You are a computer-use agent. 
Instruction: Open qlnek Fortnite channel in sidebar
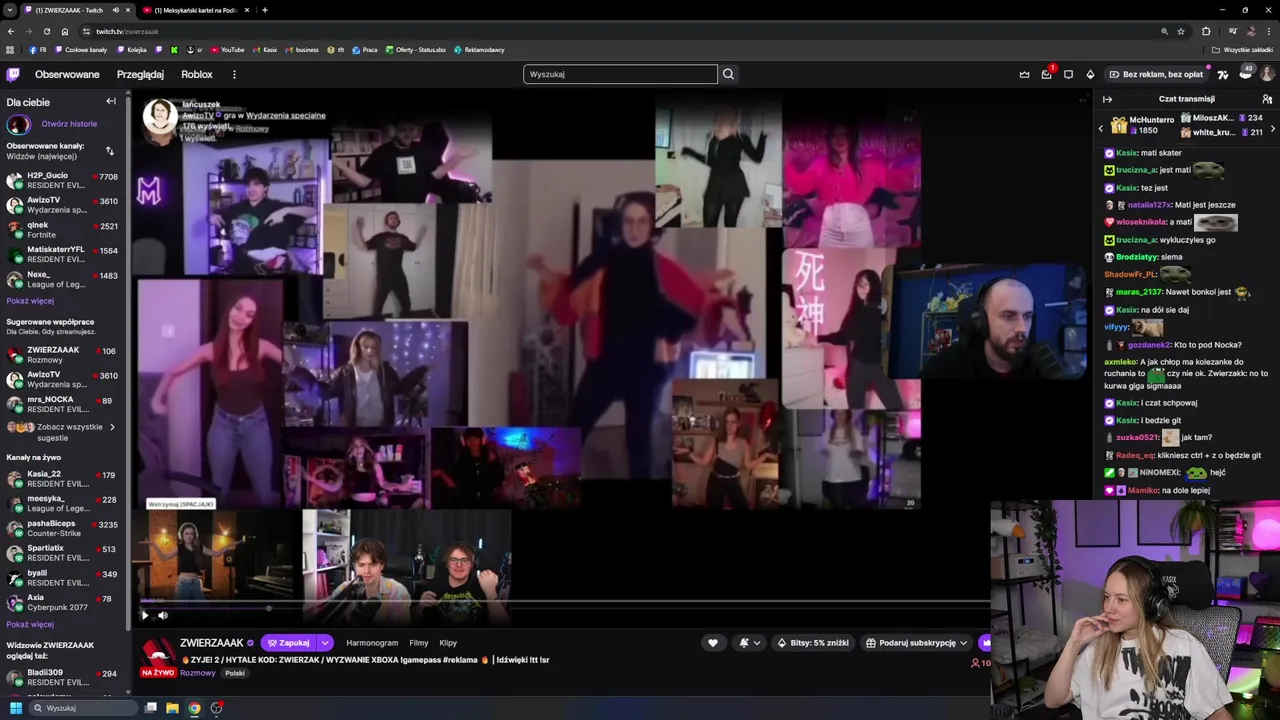tap(62, 230)
